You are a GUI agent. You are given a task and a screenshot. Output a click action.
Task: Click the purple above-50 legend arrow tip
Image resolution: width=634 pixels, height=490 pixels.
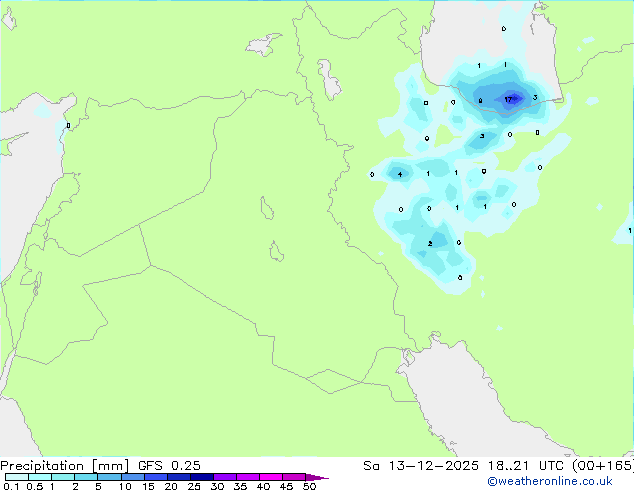(317, 477)
